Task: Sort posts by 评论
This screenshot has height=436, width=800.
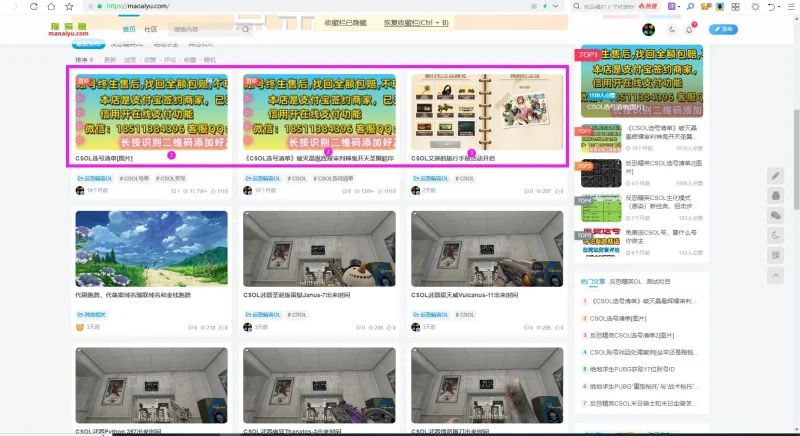Action: click(169, 60)
